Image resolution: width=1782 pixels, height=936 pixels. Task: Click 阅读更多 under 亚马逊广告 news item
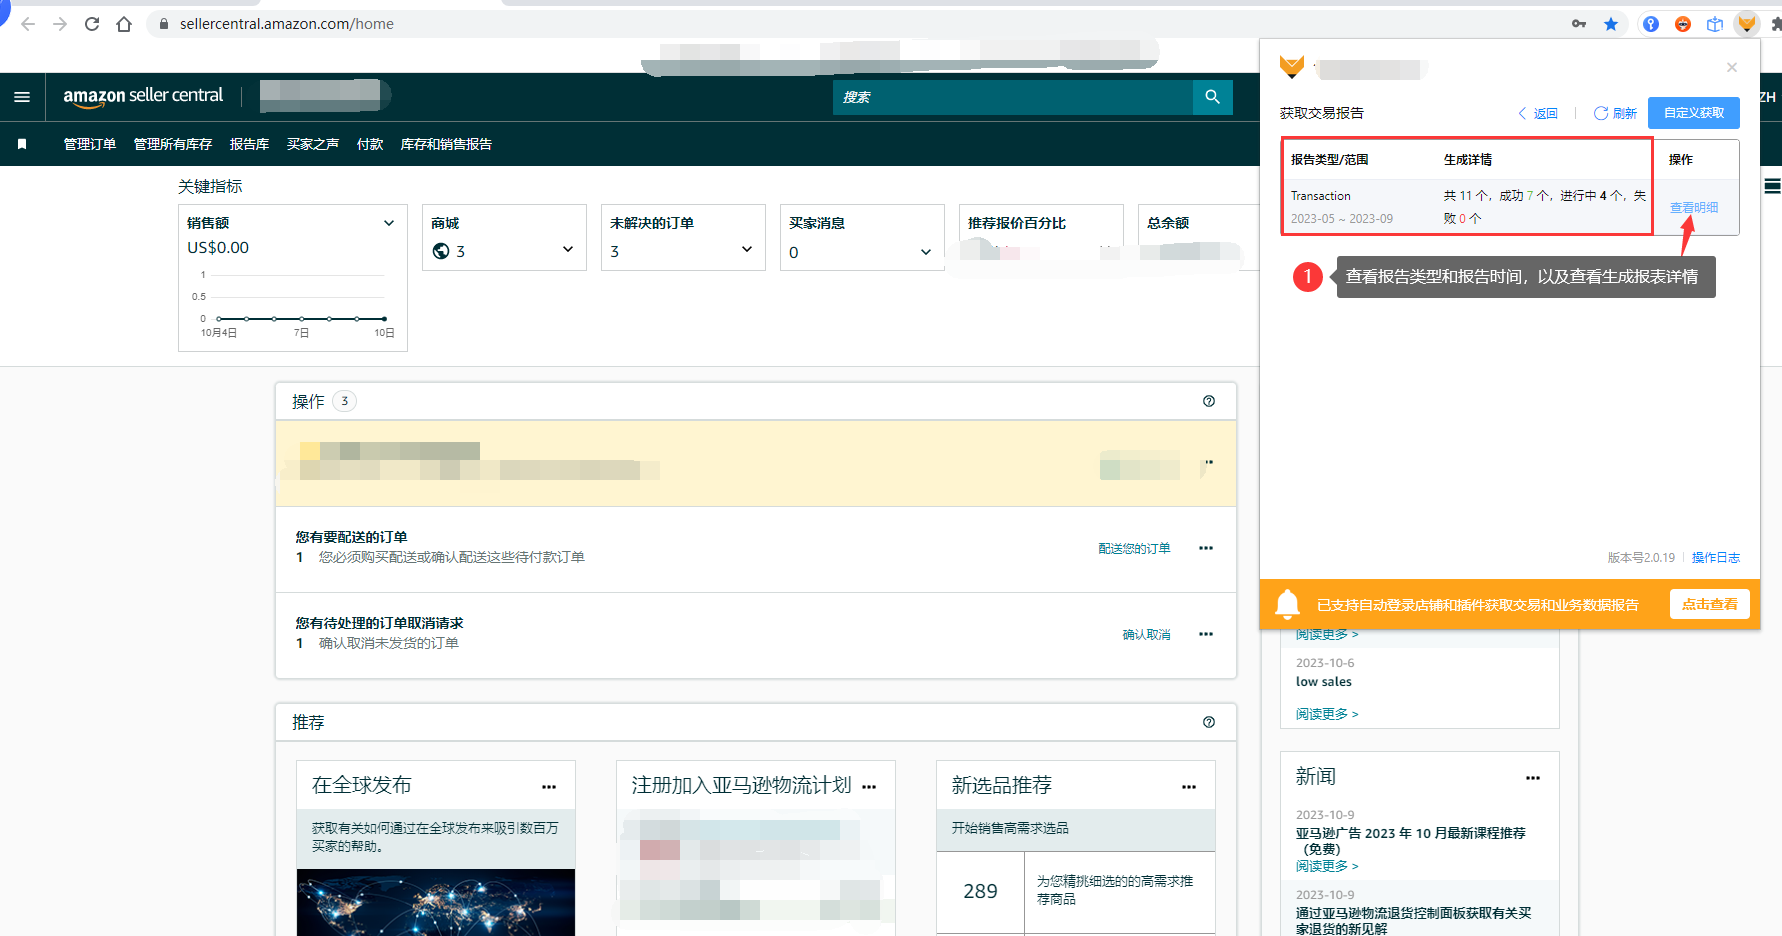(1327, 866)
